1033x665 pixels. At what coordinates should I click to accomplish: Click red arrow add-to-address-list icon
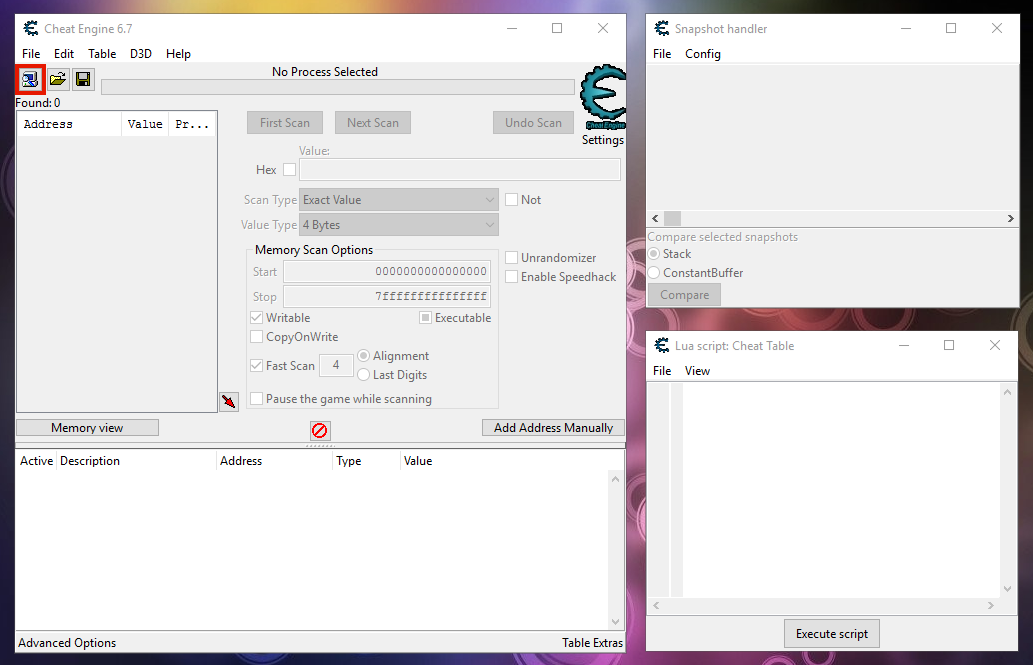pyautogui.click(x=229, y=401)
